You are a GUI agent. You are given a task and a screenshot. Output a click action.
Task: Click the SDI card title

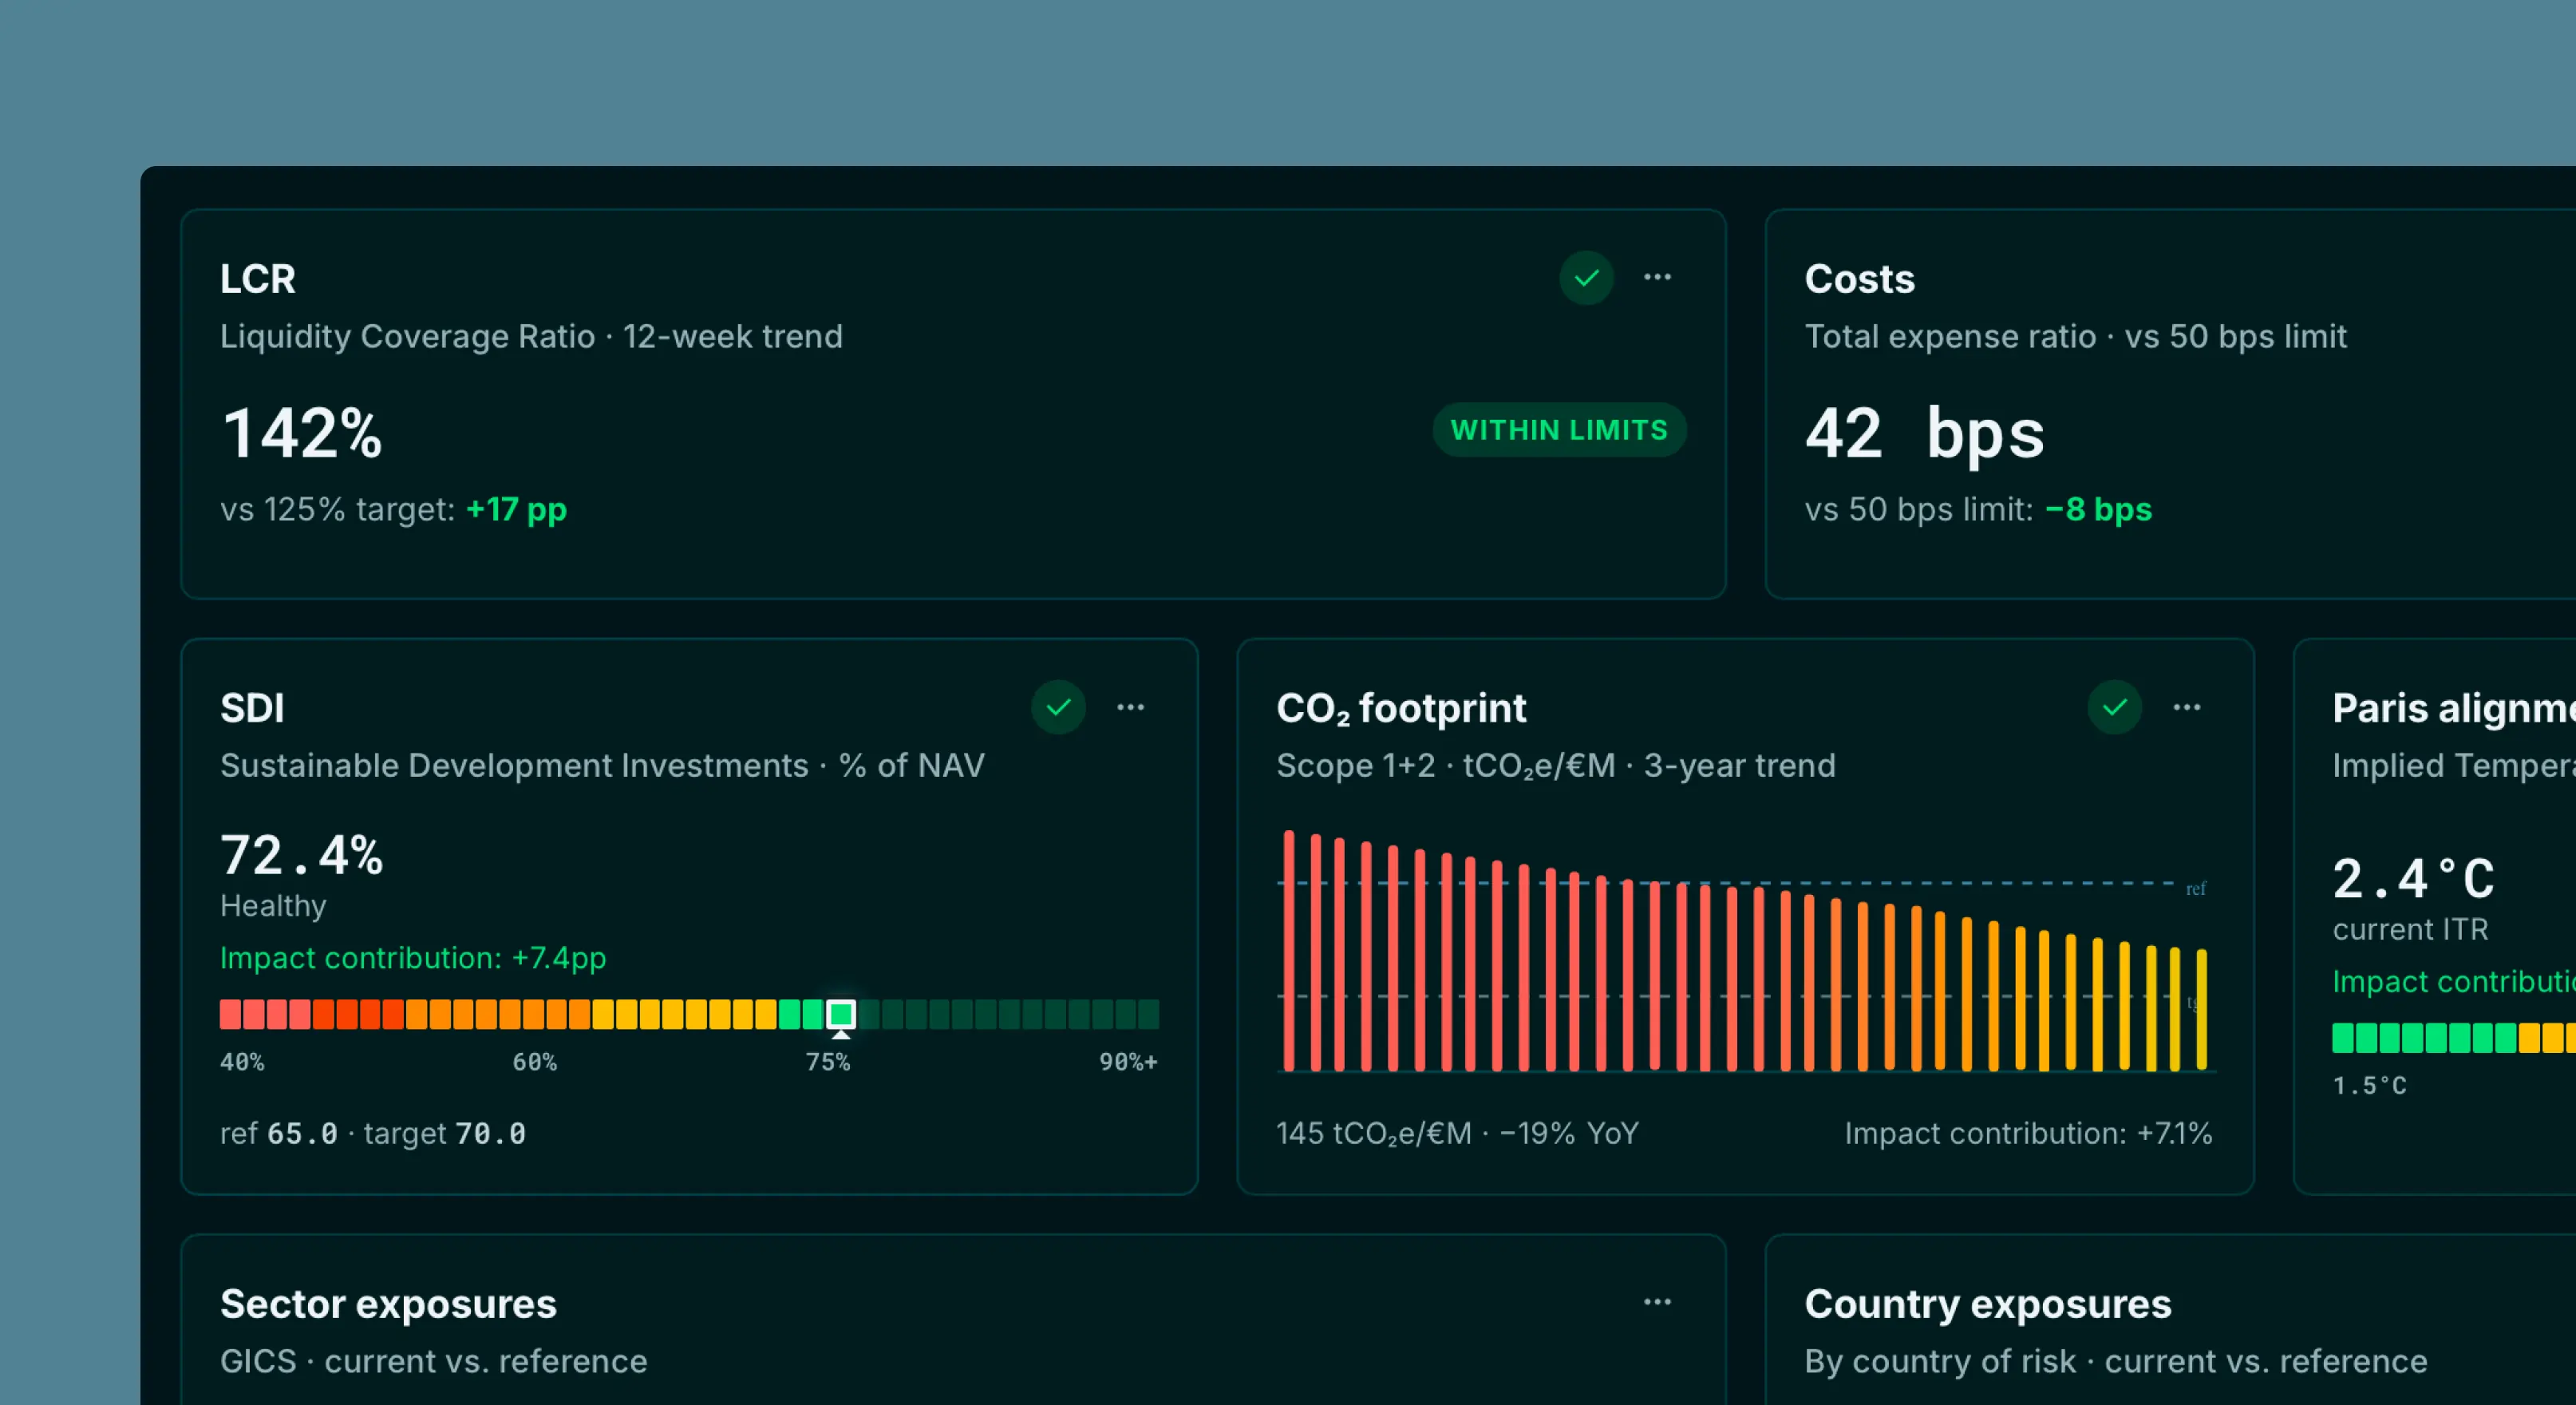tap(252, 708)
